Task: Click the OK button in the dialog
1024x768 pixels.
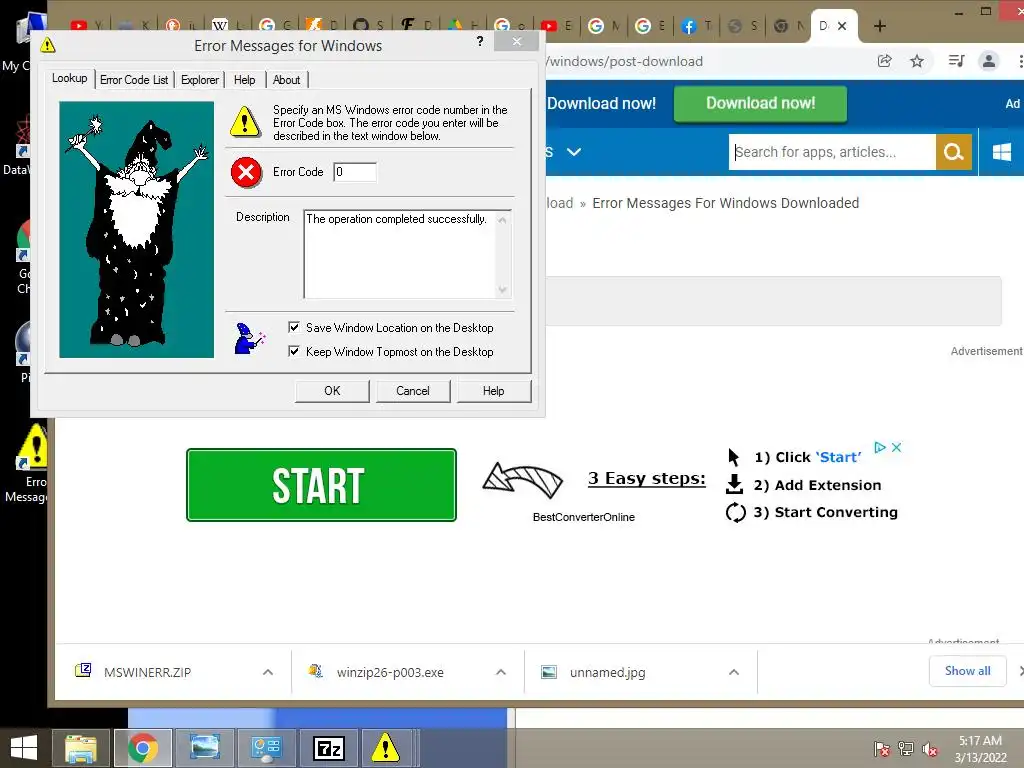Action: (x=332, y=391)
